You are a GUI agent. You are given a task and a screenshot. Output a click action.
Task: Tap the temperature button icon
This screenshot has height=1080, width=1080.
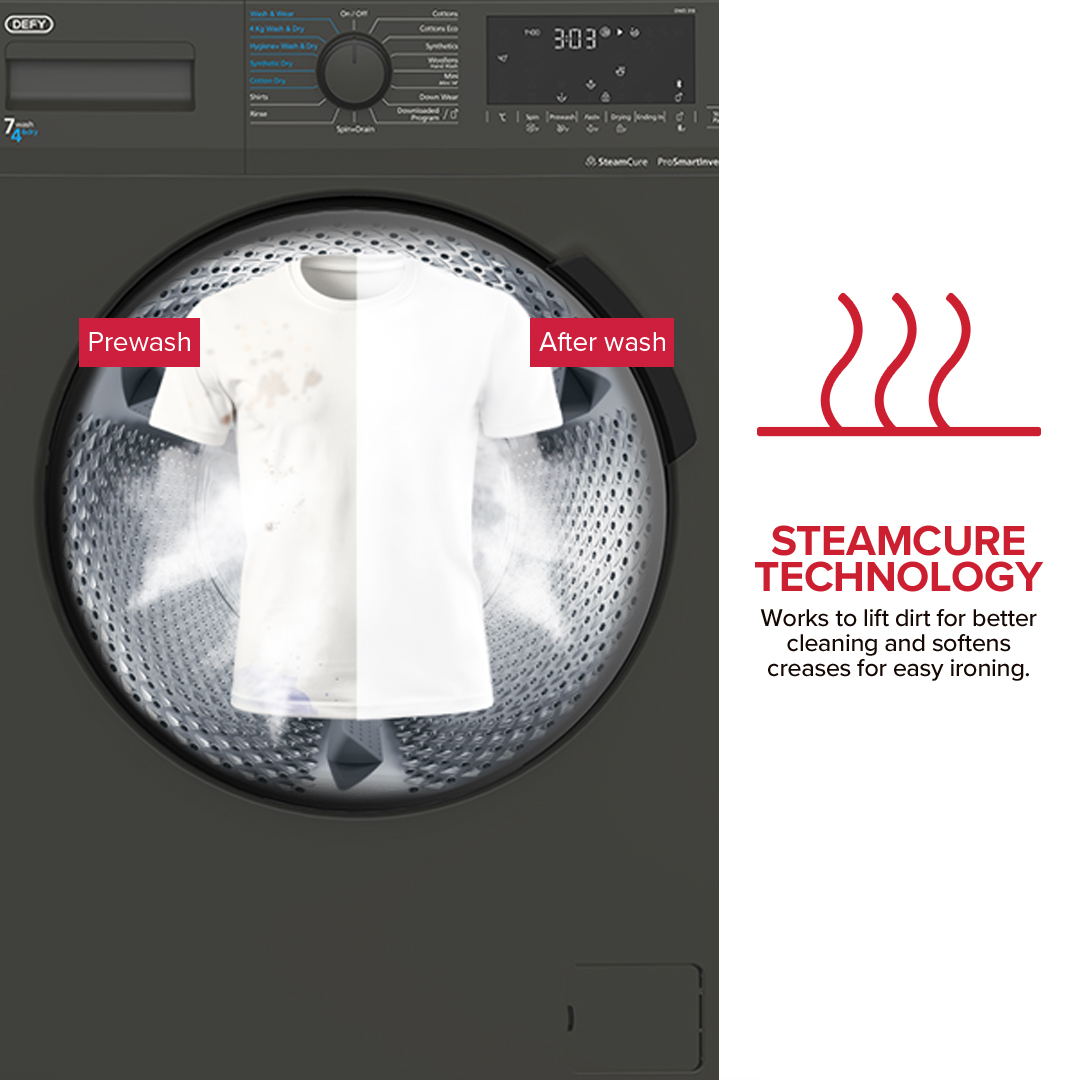(502, 118)
